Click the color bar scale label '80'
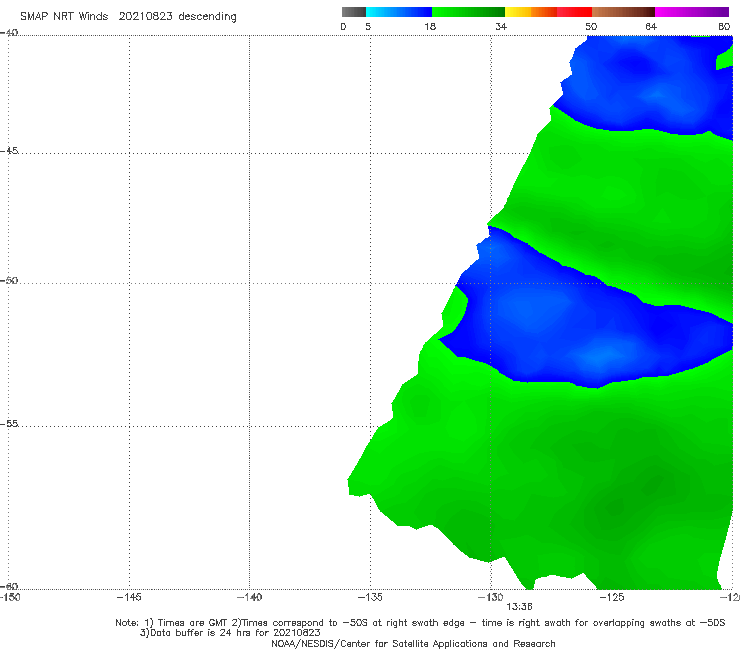The height and width of the screenshot is (650, 740). point(724,26)
